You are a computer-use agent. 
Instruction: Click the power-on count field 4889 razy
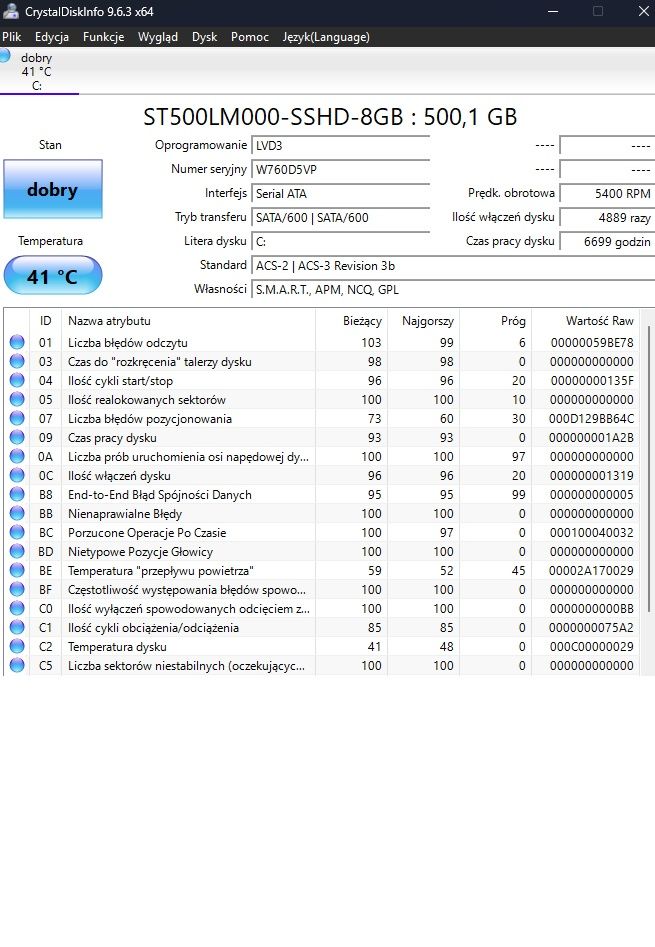coord(607,217)
